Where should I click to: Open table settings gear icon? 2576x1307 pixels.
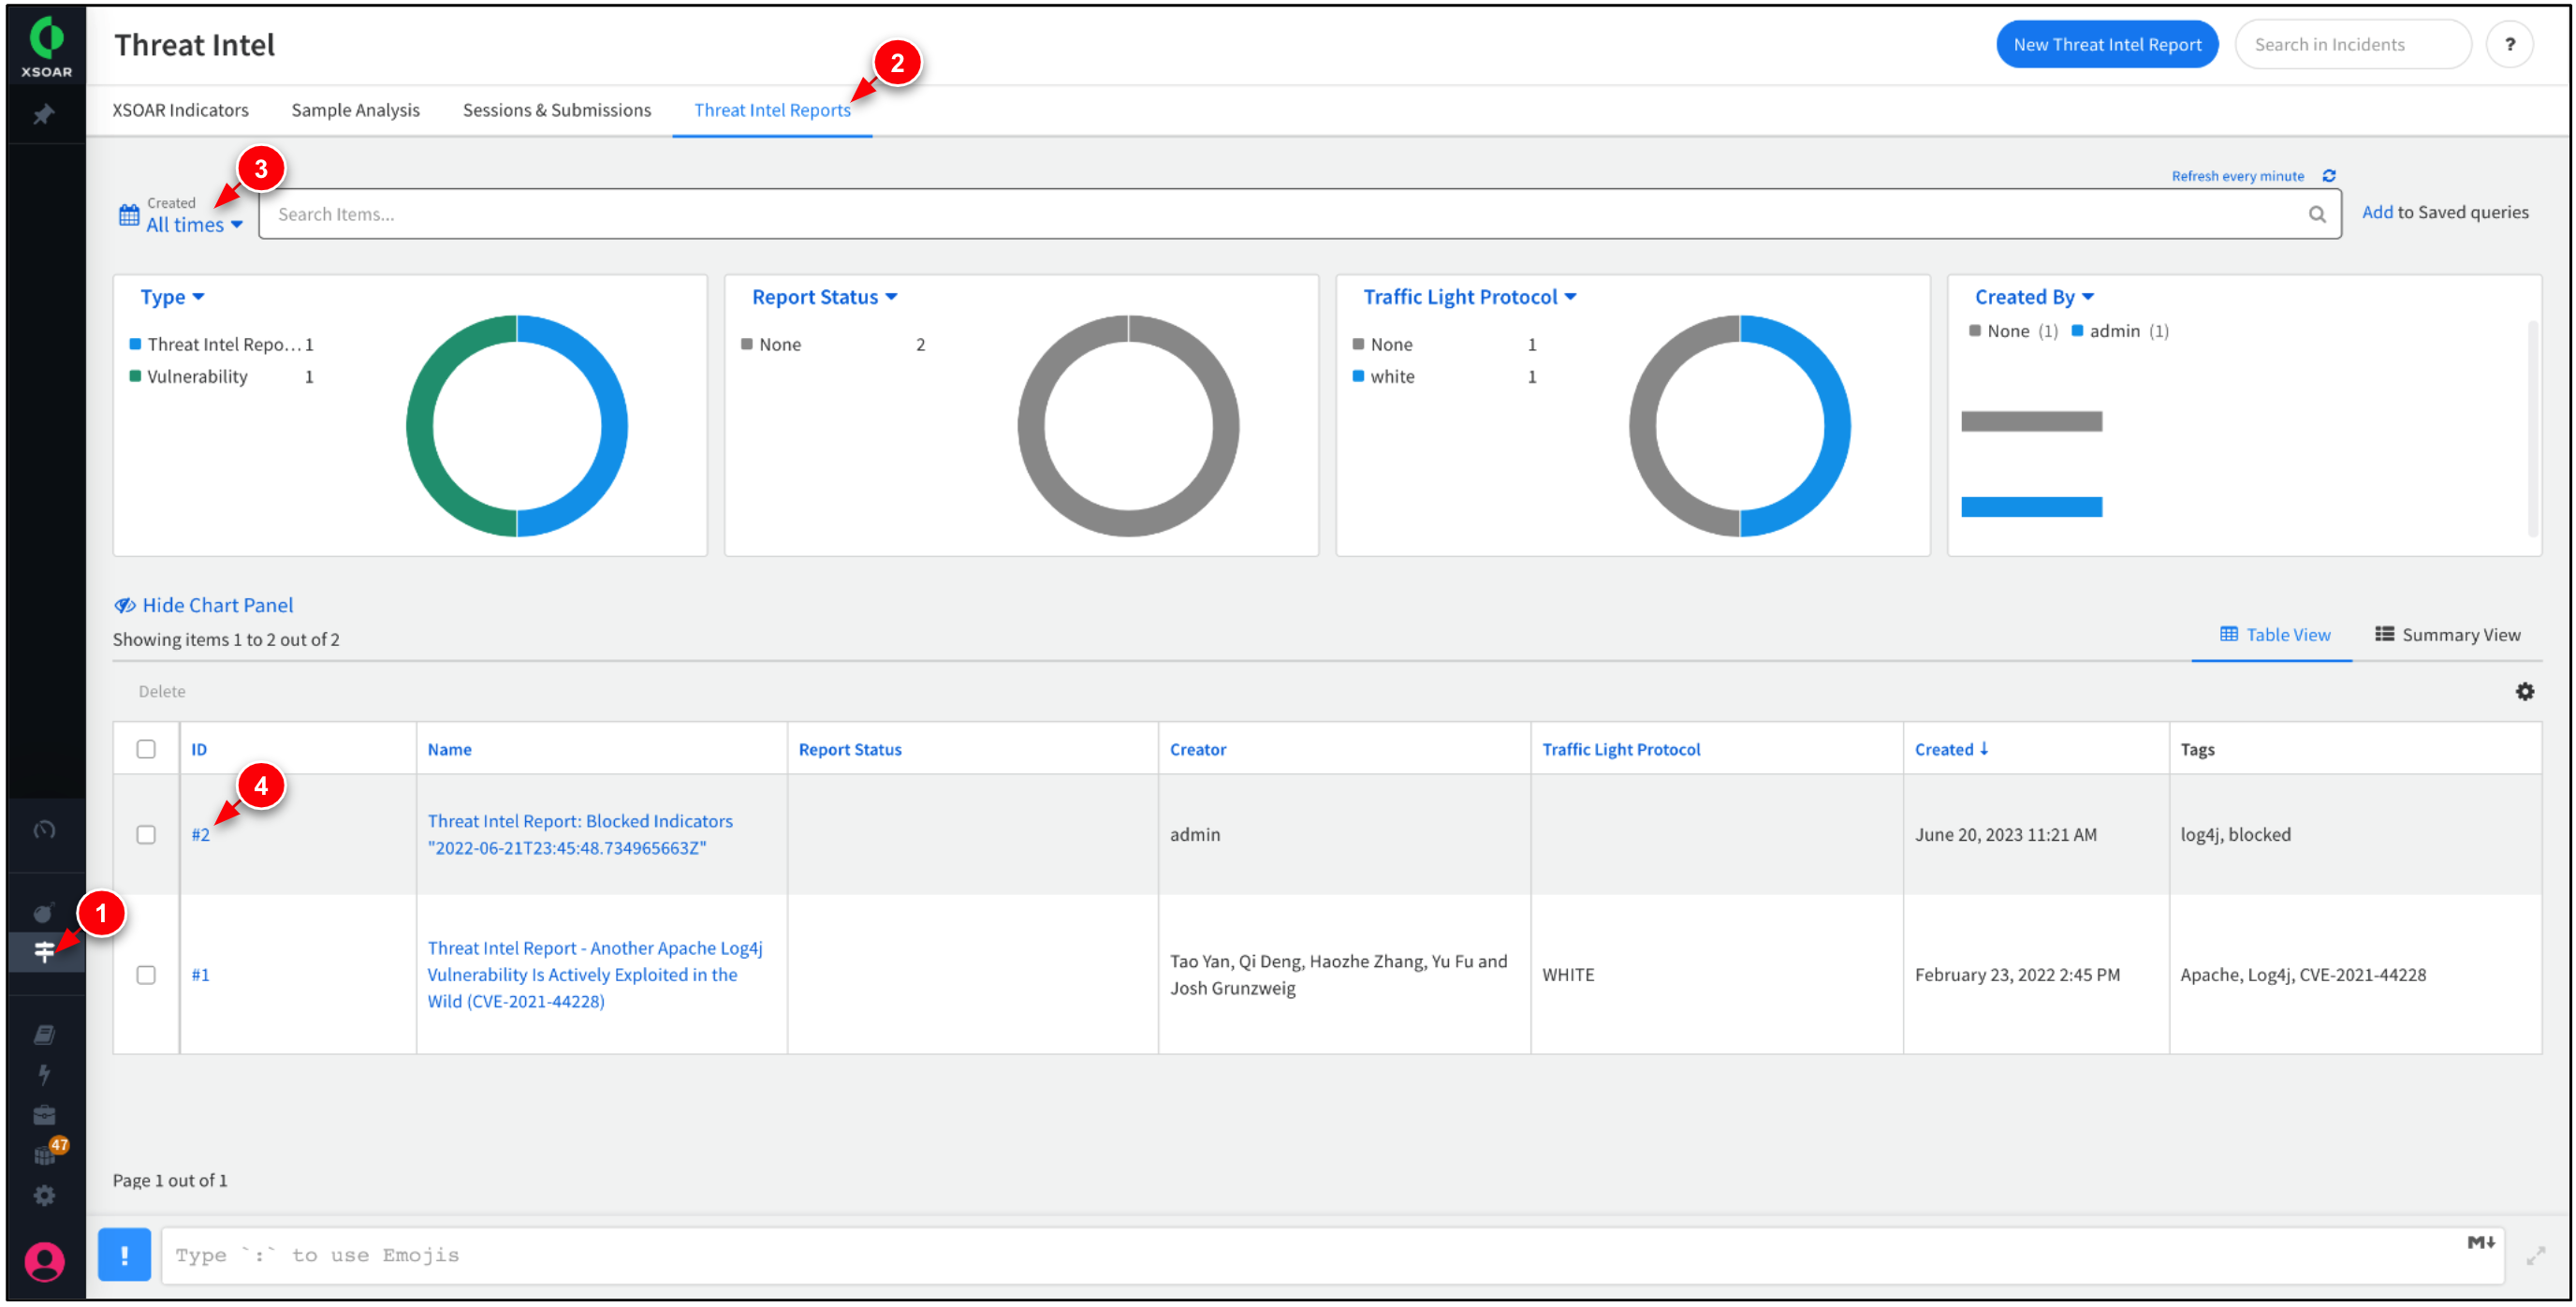(2524, 692)
